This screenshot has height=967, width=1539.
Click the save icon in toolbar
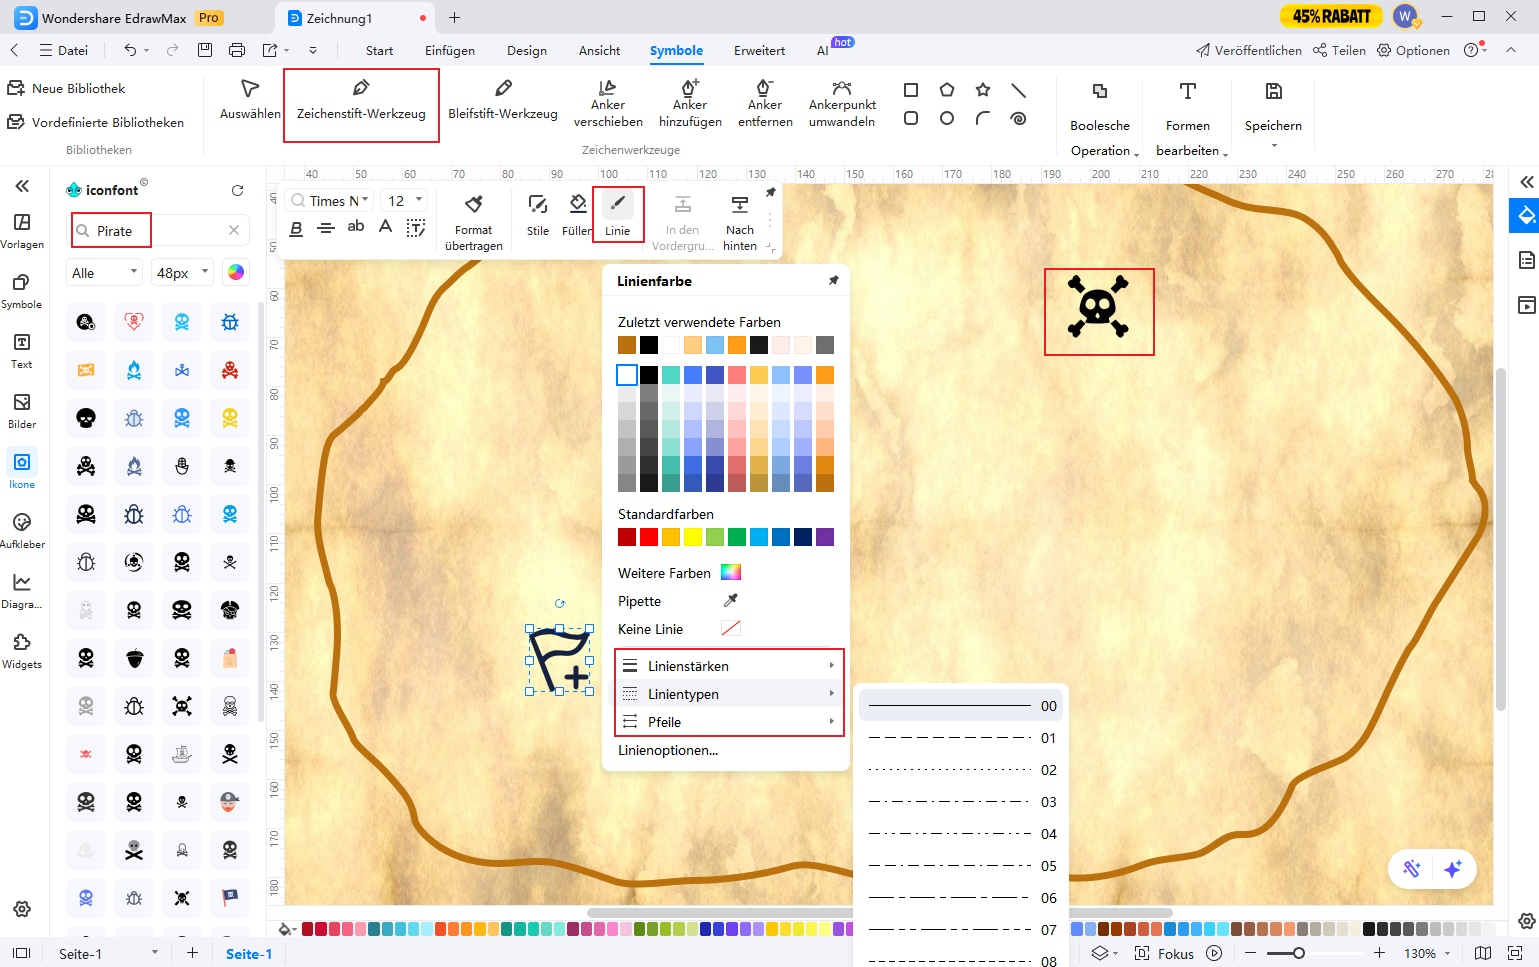pyautogui.click(x=205, y=50)
